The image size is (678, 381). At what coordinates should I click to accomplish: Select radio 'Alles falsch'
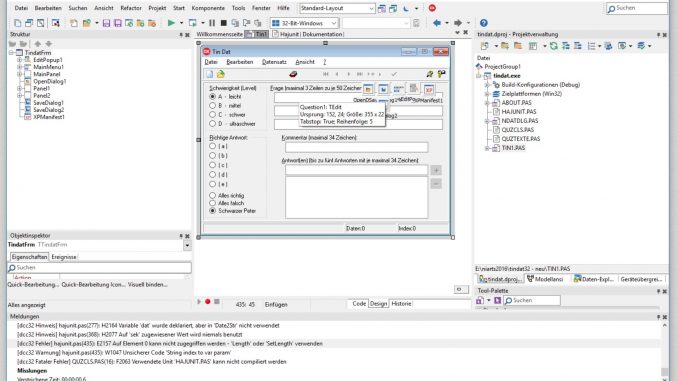click(x=212, y=203)
